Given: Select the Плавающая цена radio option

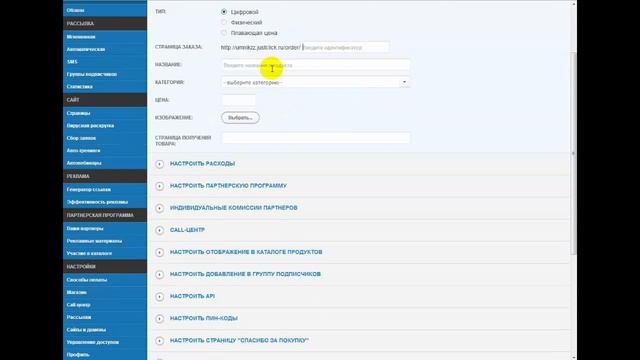Looking at the screenshot, I should click(224, 33).
